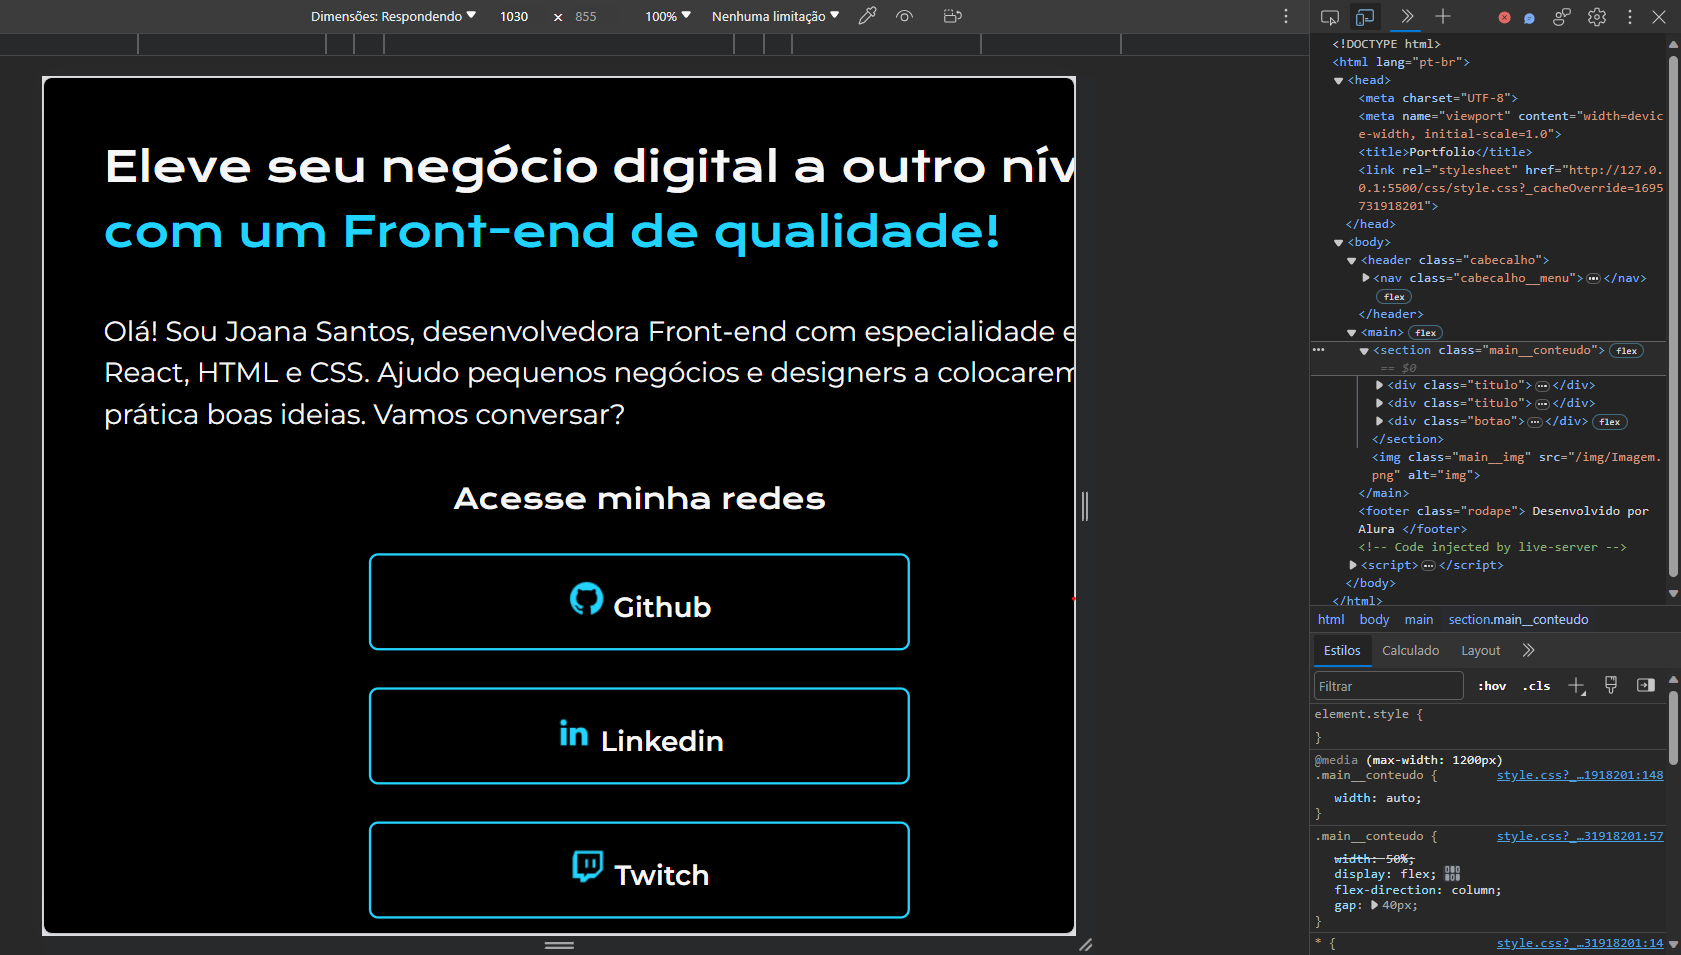Expand ellipsis inside nav cabecalho__menu
The width and height of the screenshot is (1681, 955).
1594,278
